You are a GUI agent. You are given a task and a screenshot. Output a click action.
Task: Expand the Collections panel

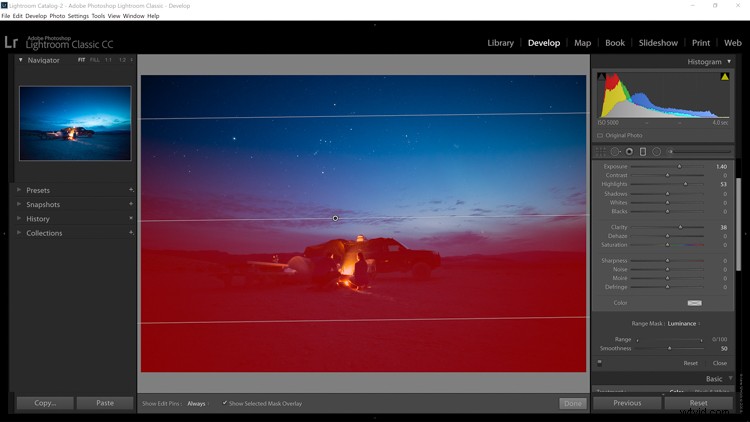coord(19,233)
